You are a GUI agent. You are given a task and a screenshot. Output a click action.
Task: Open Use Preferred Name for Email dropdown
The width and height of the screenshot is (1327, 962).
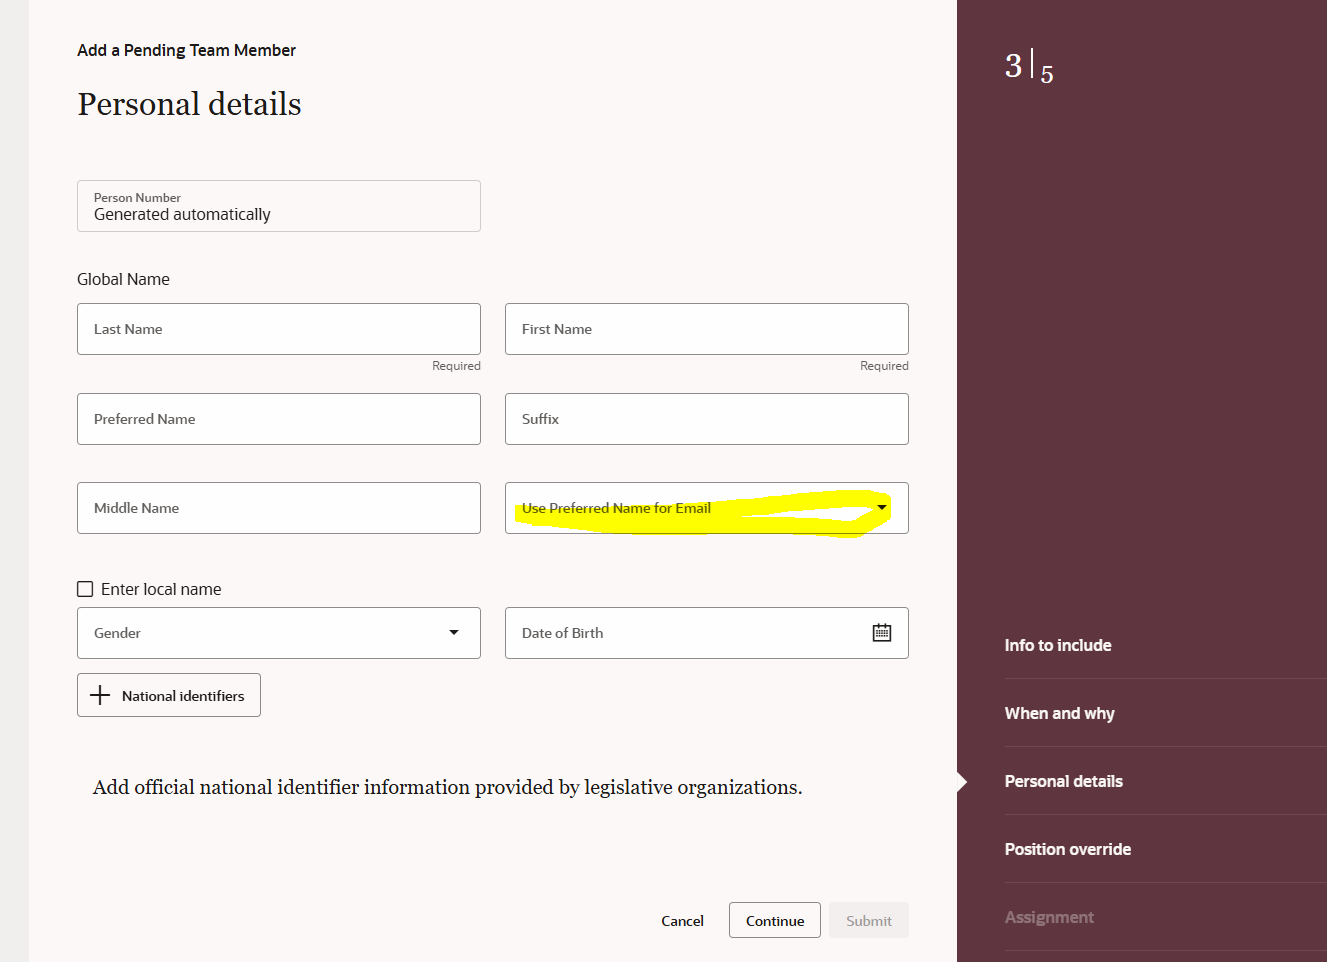(x=707, y=508)
